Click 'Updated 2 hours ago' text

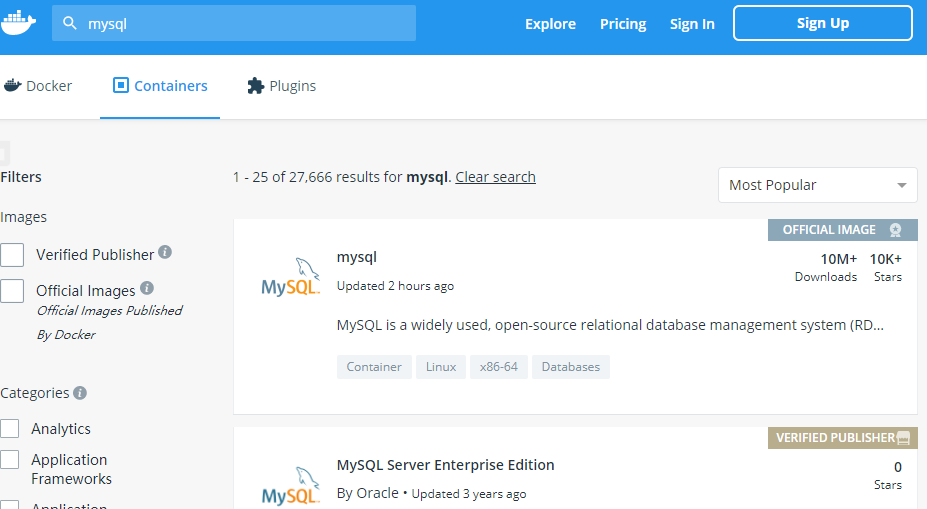pos(396,286)
